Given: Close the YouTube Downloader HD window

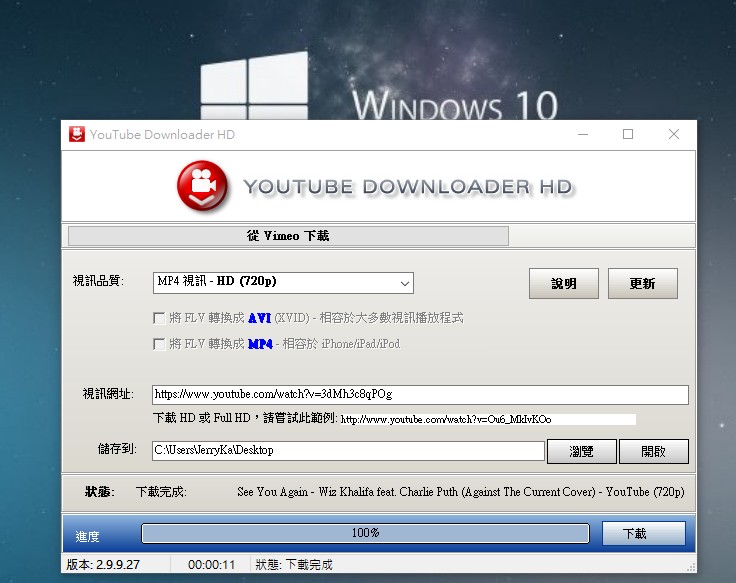Looking at the screenshot, I should coord(674,134).
